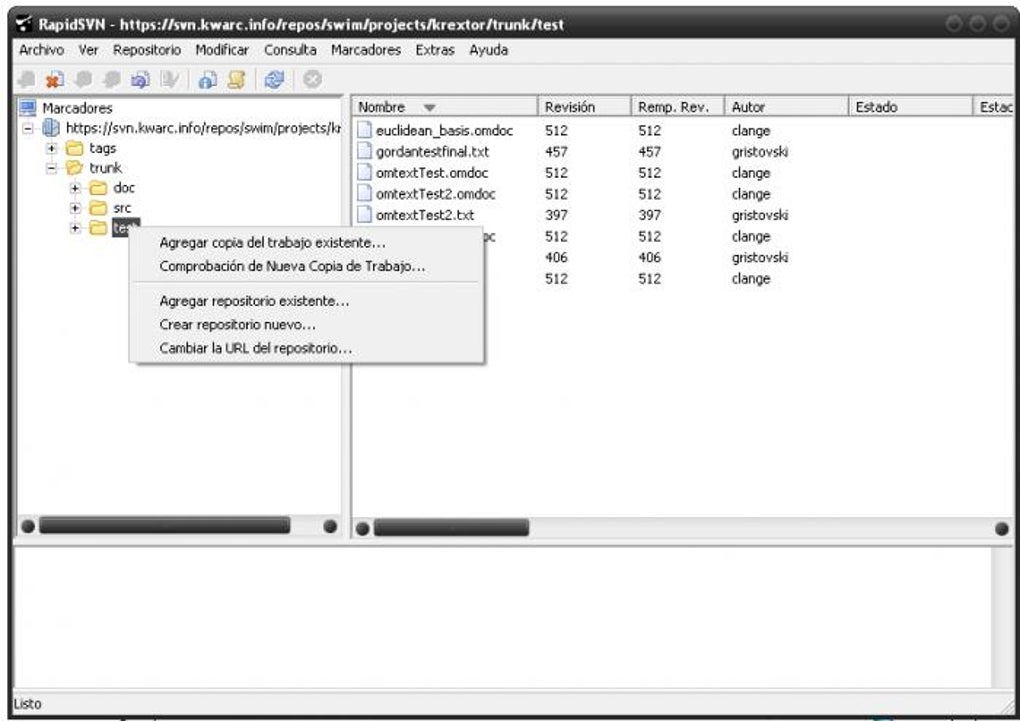The image size is (1020, 721).
Task: Sort by the Estado column header
Action: [910, 107]
